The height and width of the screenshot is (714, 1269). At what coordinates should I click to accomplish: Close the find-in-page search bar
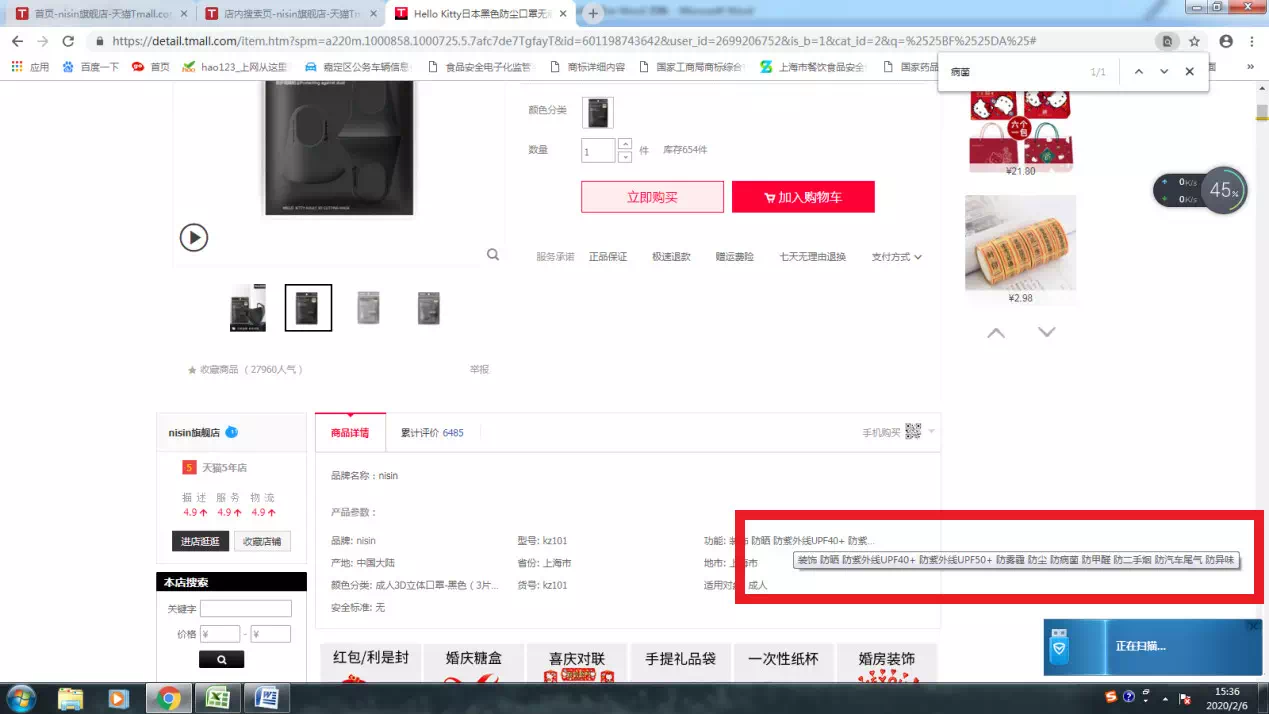click(1189, 72)
